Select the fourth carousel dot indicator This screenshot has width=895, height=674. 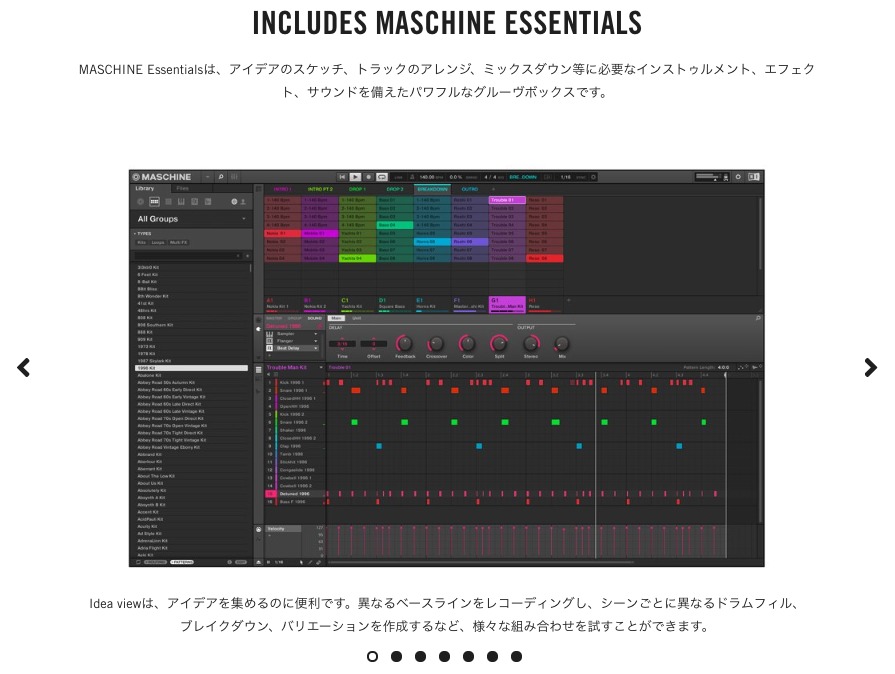(x=444, y=656)
